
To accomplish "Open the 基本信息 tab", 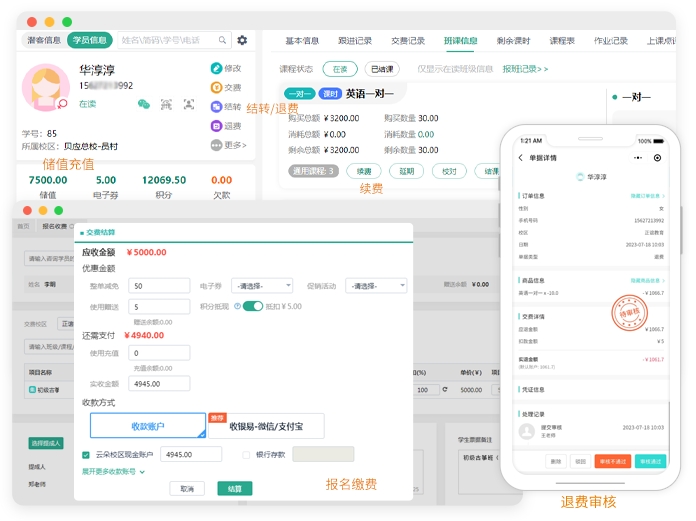I will click(302, 41).
